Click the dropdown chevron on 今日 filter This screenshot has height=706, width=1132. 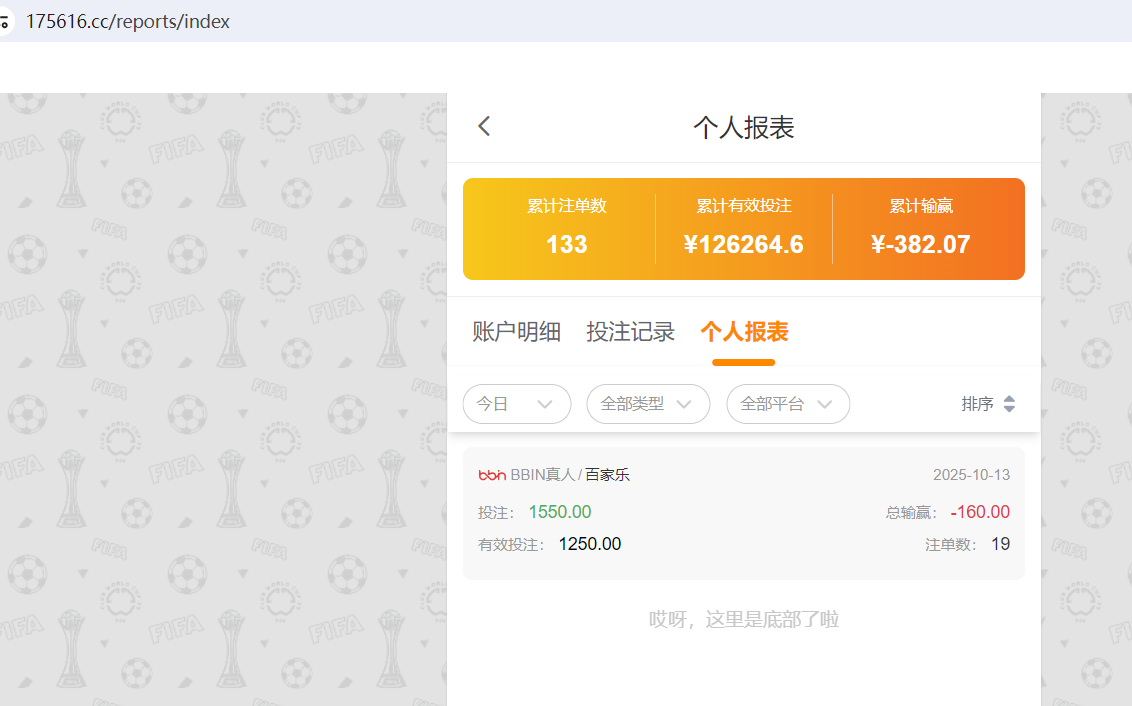[546, 403]
